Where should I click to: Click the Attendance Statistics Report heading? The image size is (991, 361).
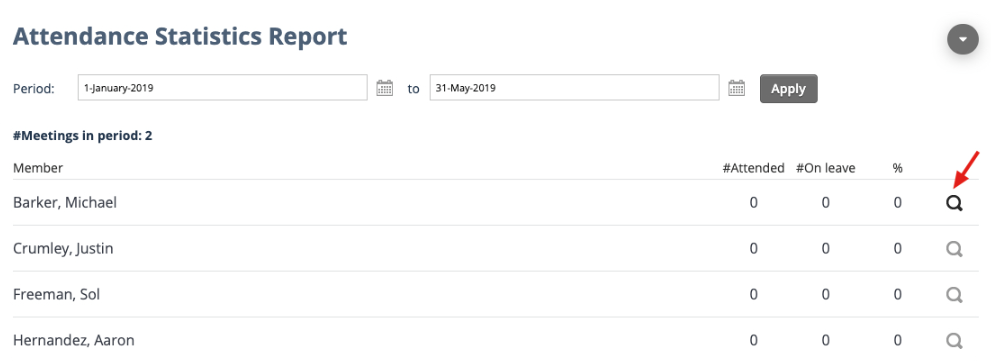[180, 36]
